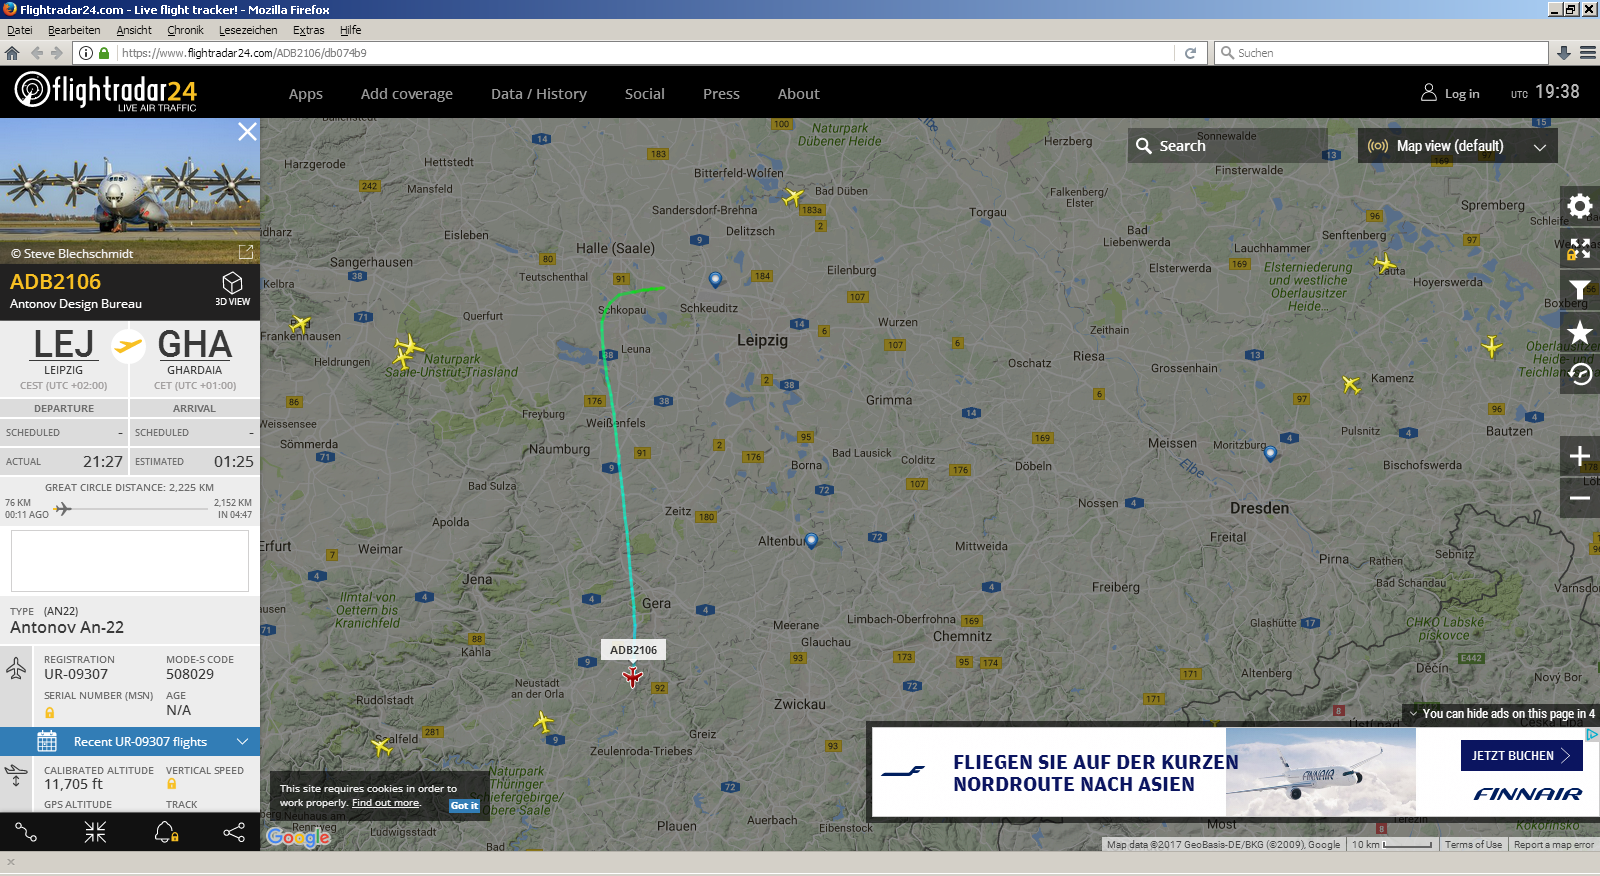Click the Log in link
Viewport: 1600px width, 876px height.
click(x=1451, y=94)
